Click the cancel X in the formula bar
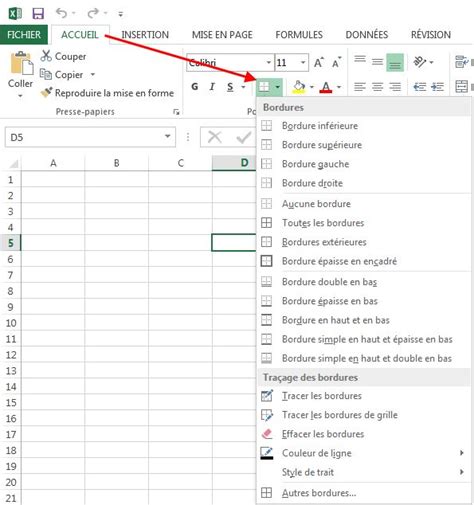 (x=215, y=137)
